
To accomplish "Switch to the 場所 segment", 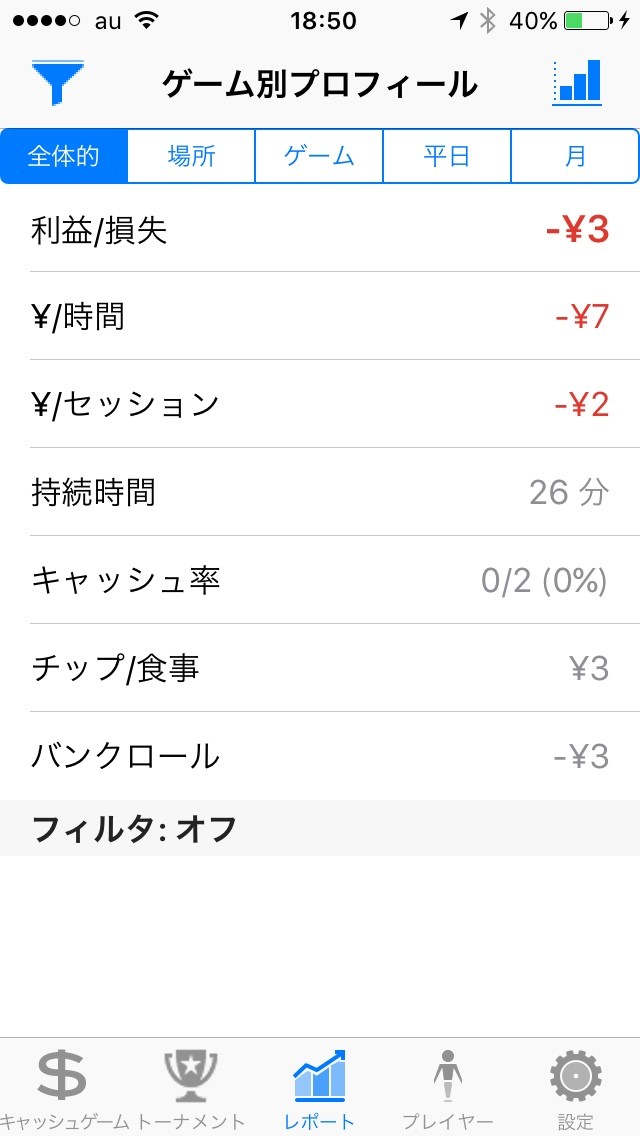I will 192,156.
